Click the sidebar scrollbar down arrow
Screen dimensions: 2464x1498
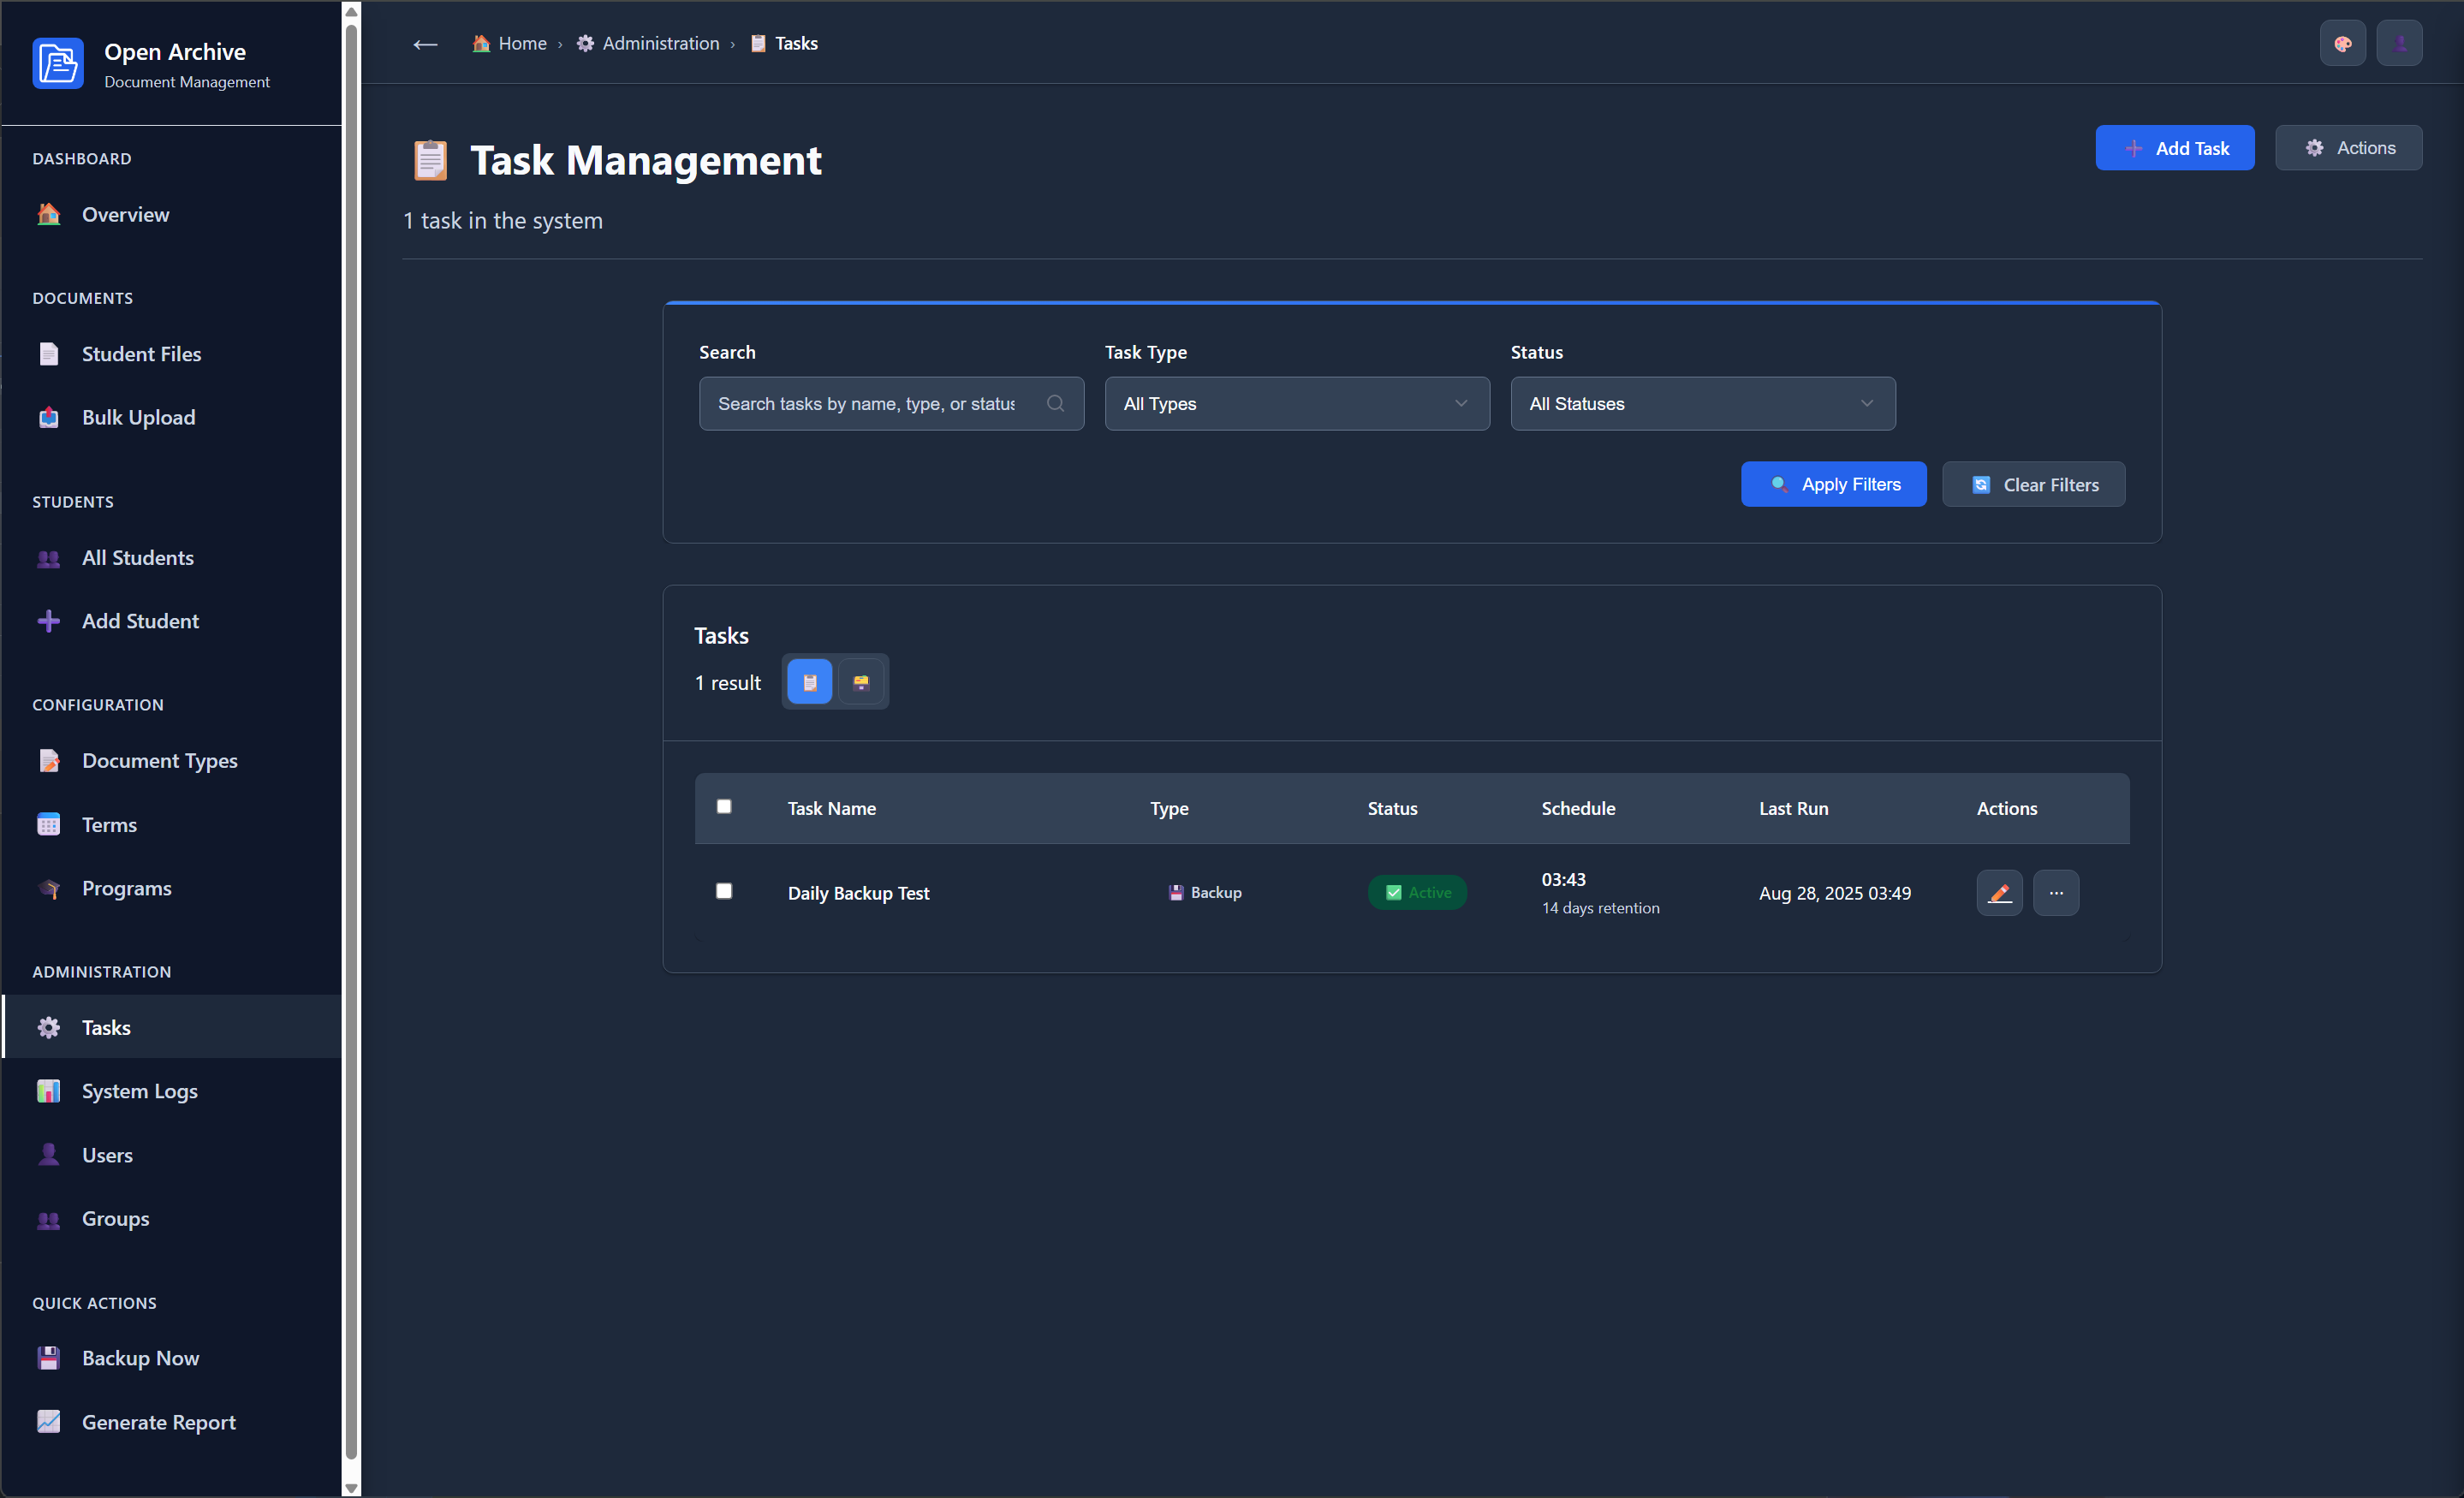pyautogui.click(x=351, y=1488)
